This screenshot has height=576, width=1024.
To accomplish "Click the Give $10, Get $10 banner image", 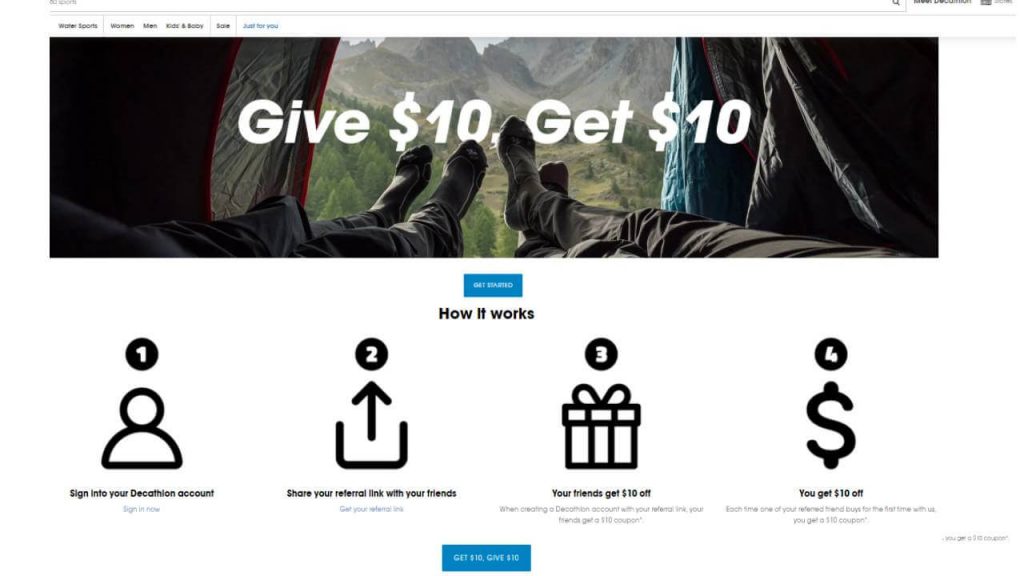I will tap(494, 148).
